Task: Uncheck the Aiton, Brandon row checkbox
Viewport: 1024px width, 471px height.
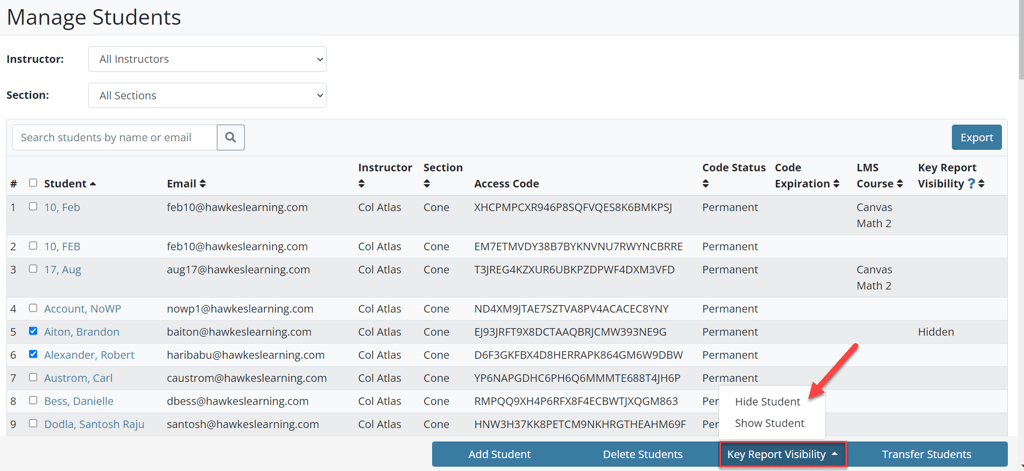Action: [x=33, y=331]
